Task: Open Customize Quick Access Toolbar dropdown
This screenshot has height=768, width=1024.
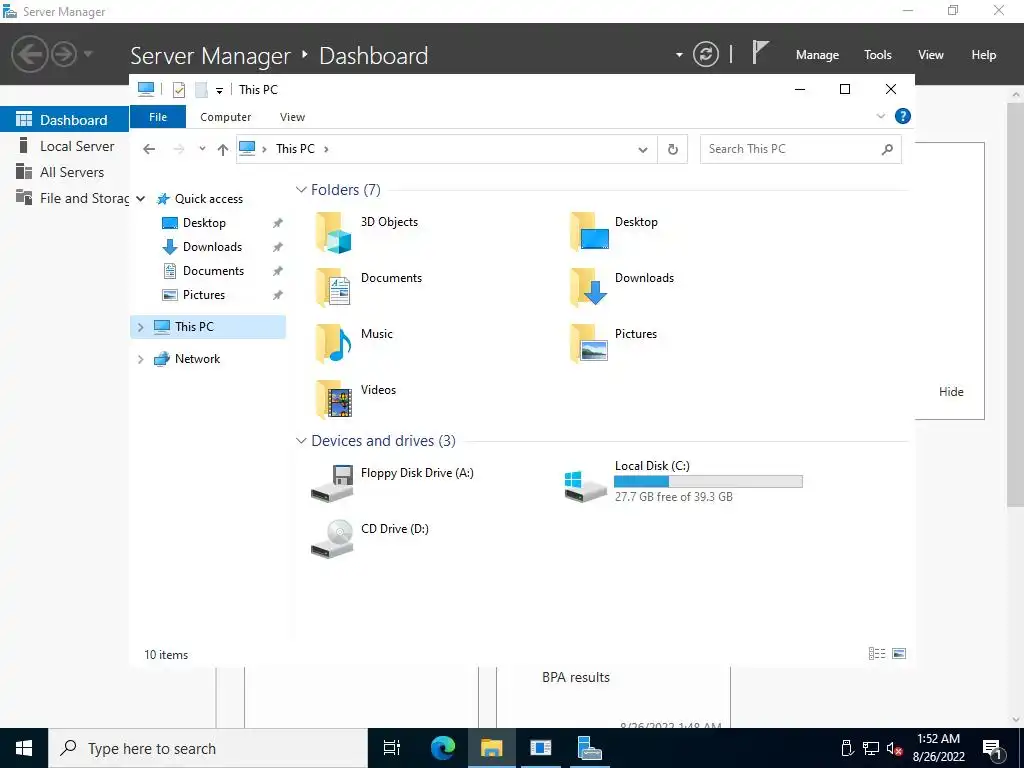Action: 219,90
